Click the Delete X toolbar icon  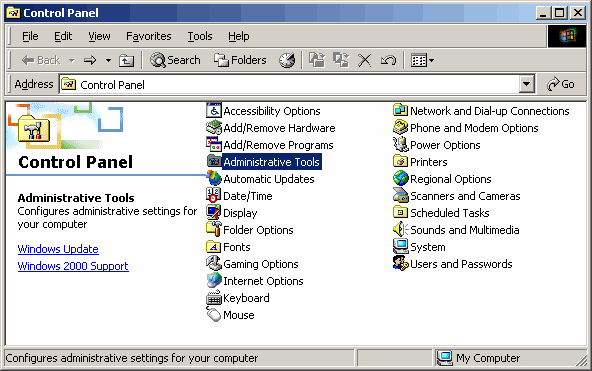[364, 60]
